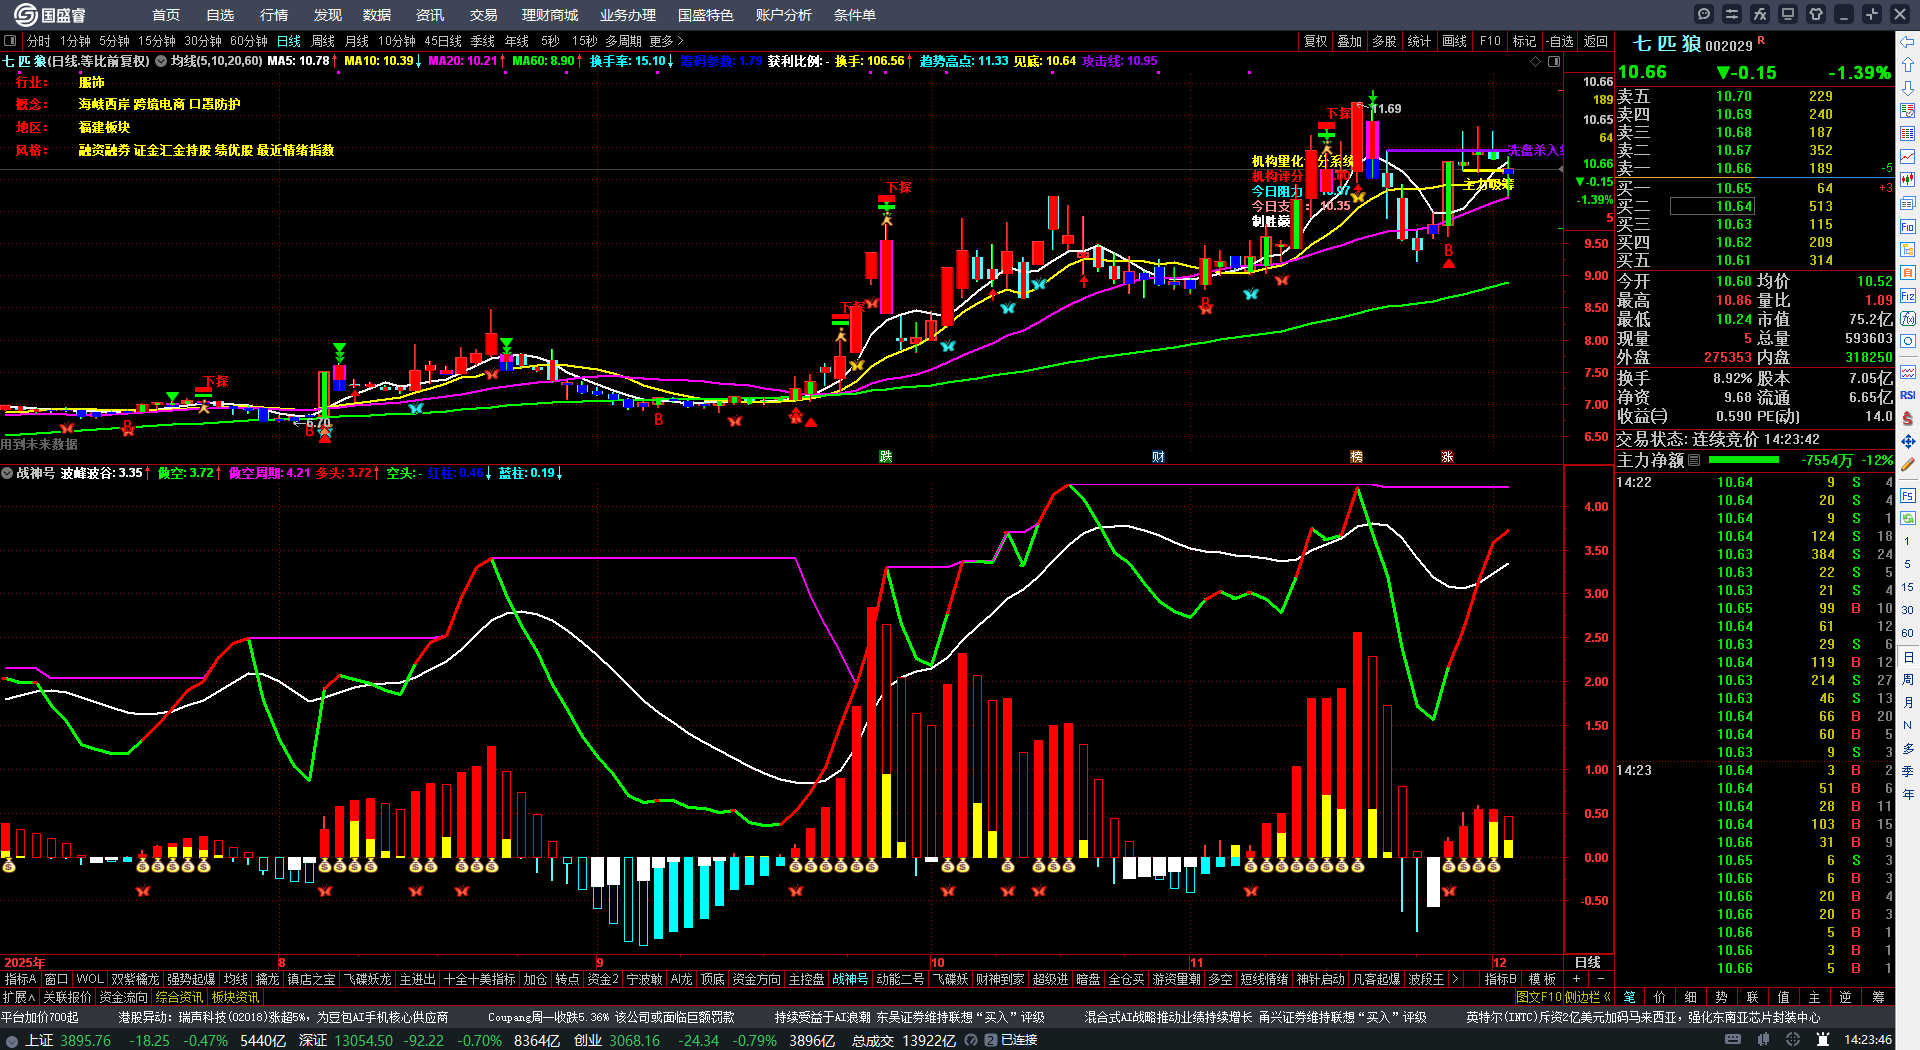
Task: Open the 窗口 window count selector
Action: (56, 979)
